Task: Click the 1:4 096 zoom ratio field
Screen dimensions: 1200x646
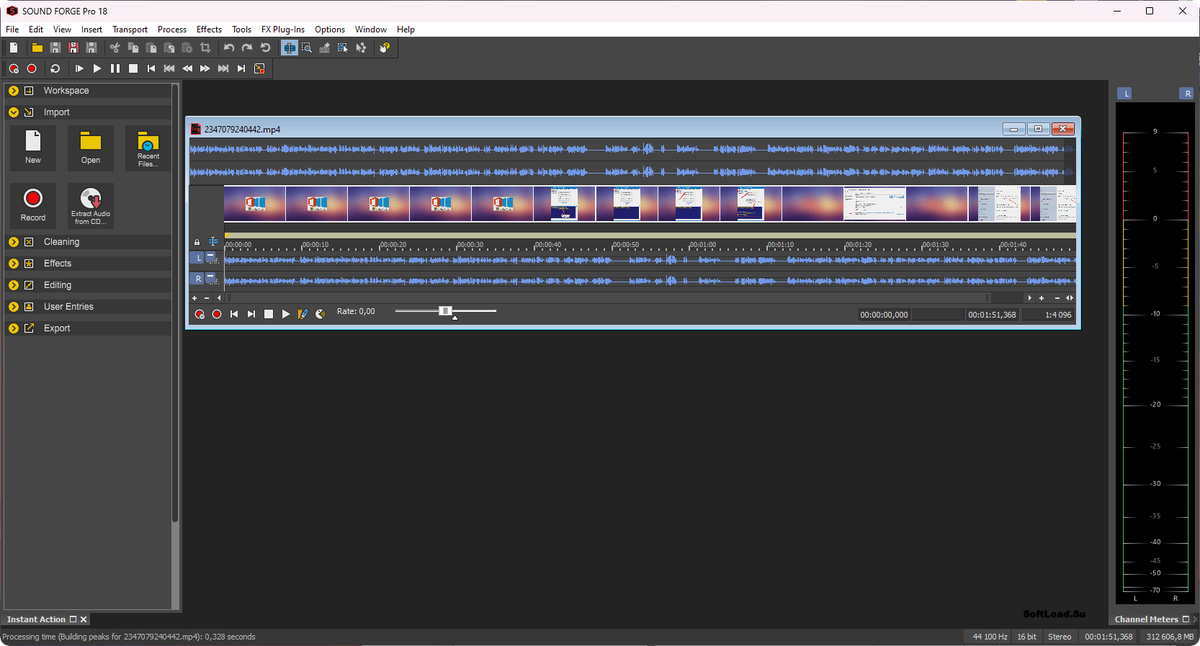Action: point(1049,314)
